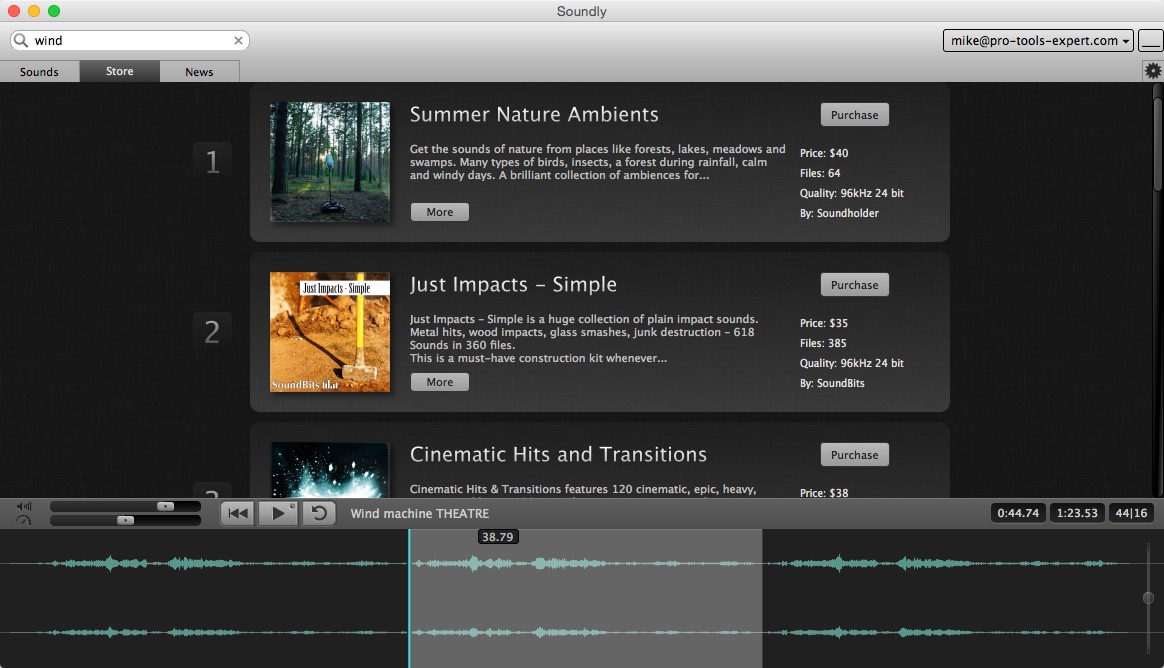The width and height of the screenshot is (1164, 668).
Task: Open the mike@pro-tools-expert.com account dropdown
Action: click(1038, 41)
